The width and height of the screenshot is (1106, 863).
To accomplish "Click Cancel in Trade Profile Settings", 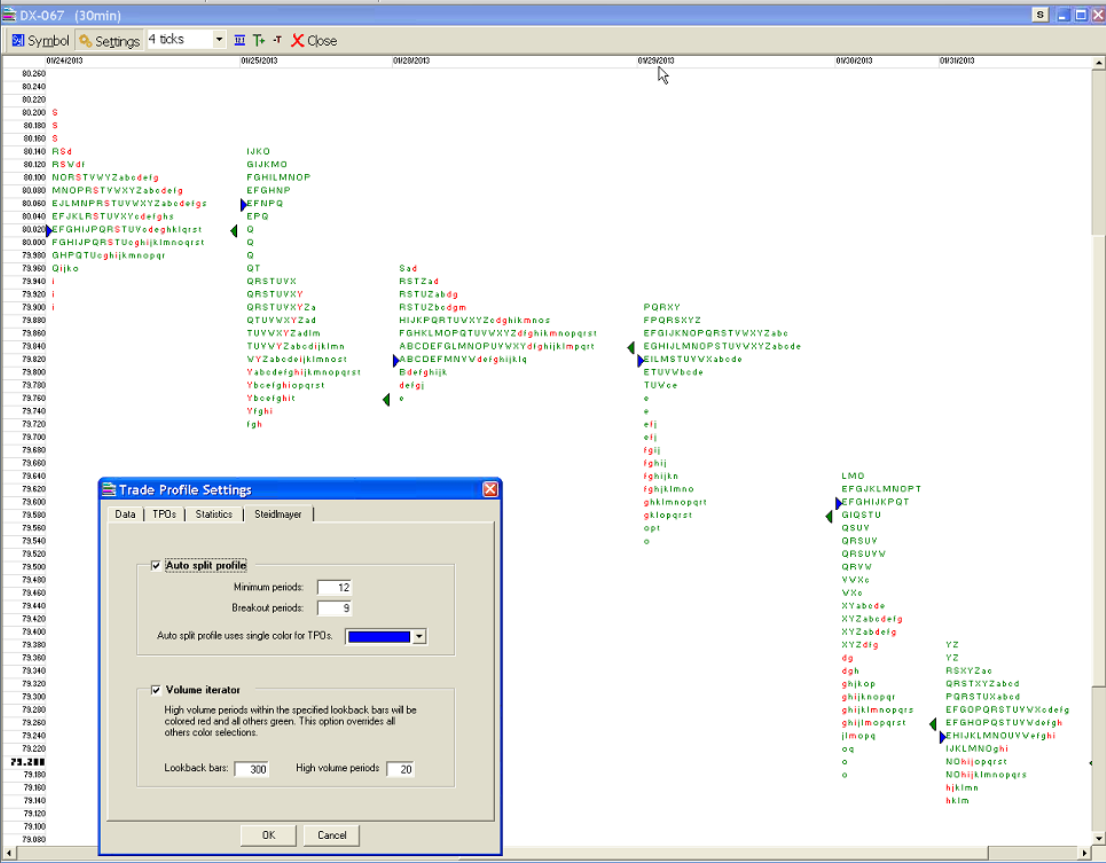I will point(332,835).
